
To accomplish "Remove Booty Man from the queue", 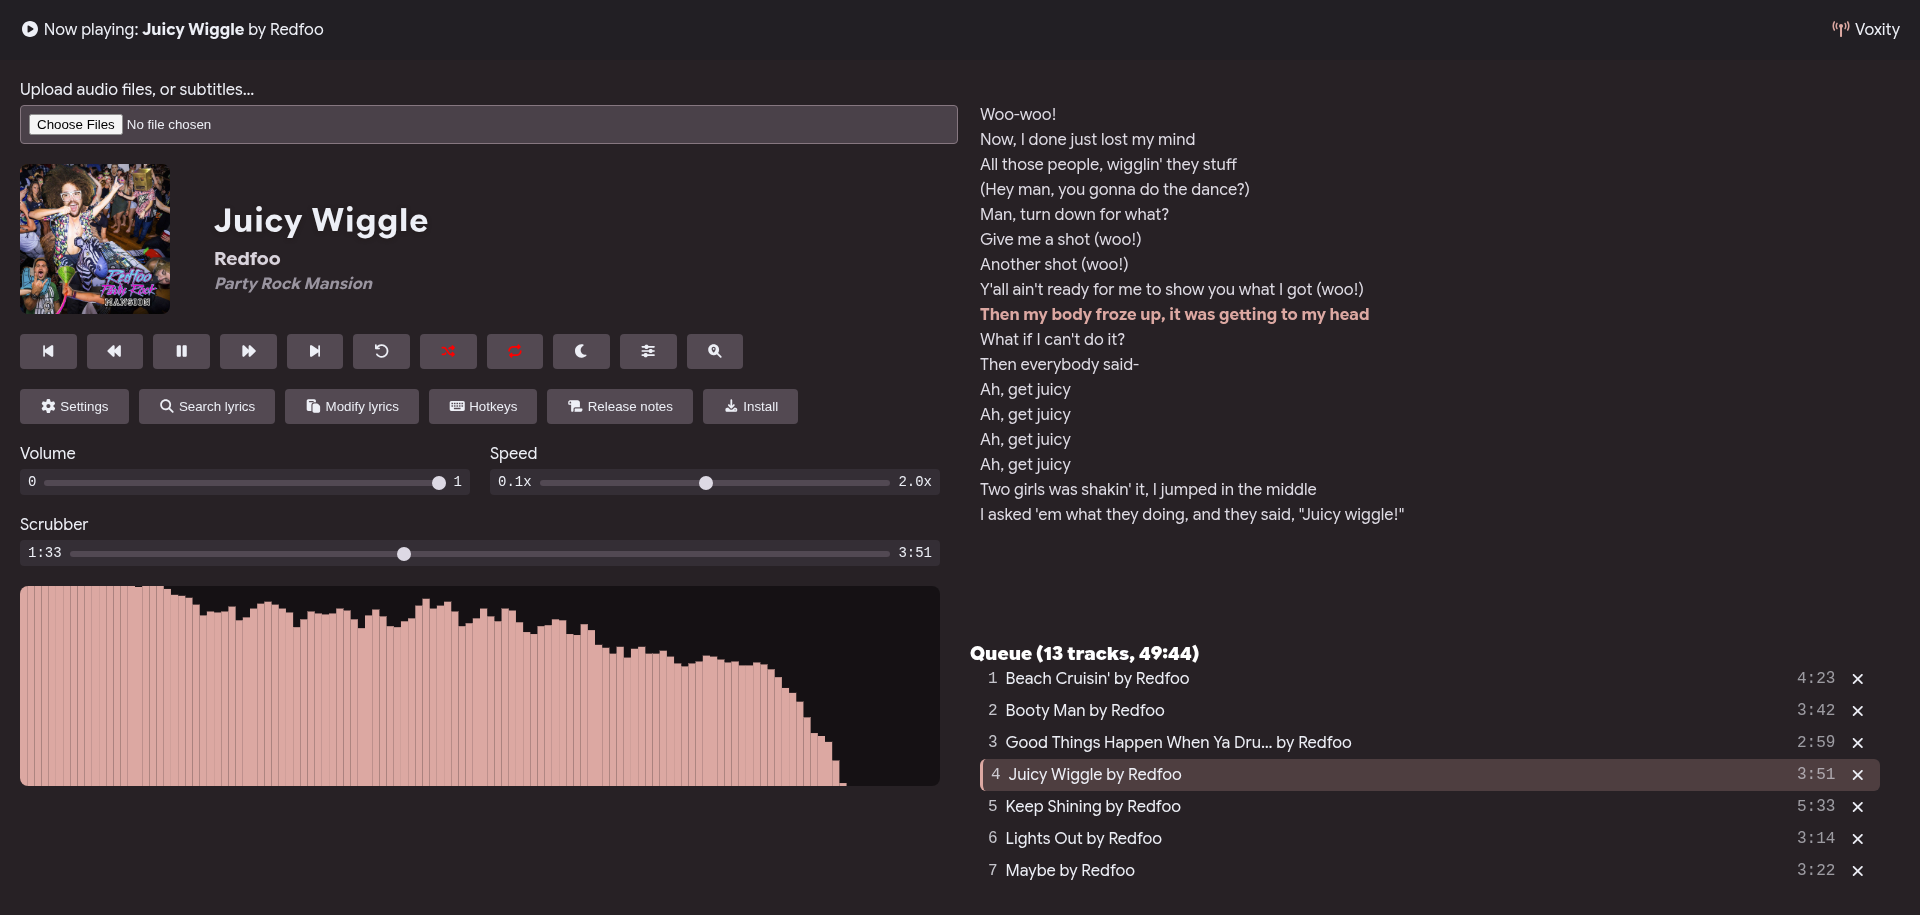I will [x=1857, y=711].
